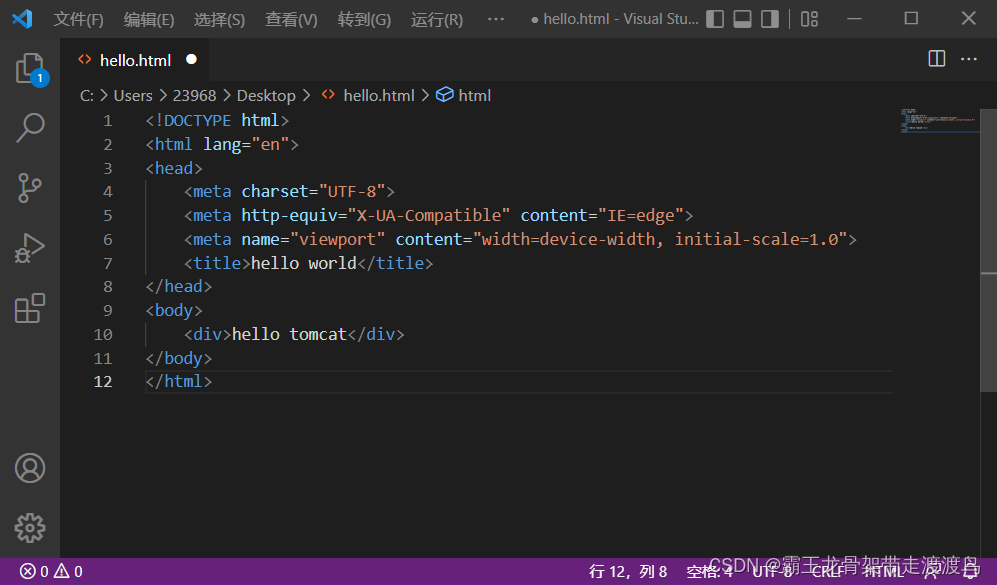
Task: Click the Desktop breadcrumb segment
Action: point(266,95)
